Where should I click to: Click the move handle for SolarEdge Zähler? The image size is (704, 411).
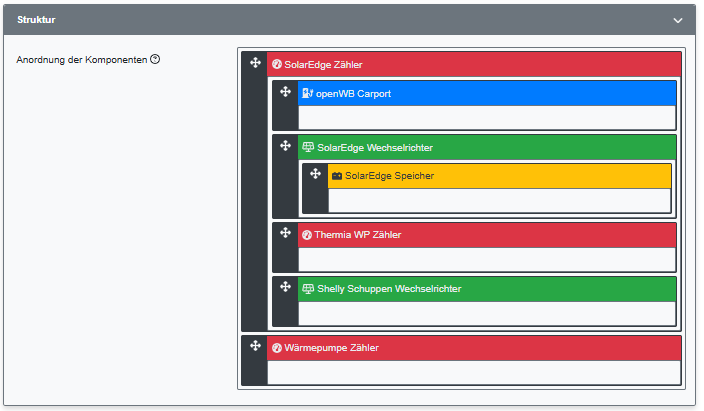255,62
